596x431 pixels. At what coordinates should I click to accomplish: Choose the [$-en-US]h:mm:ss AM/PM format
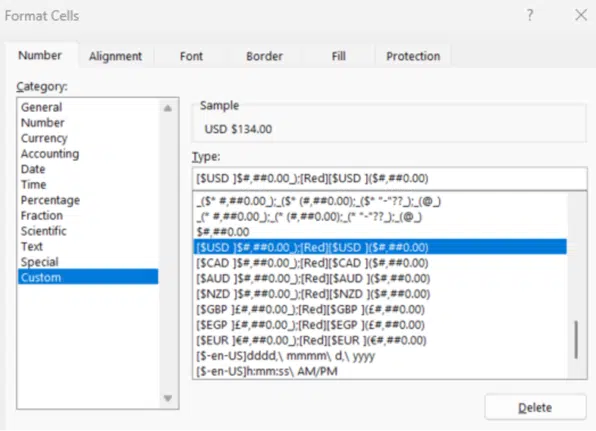pos(380,371)
